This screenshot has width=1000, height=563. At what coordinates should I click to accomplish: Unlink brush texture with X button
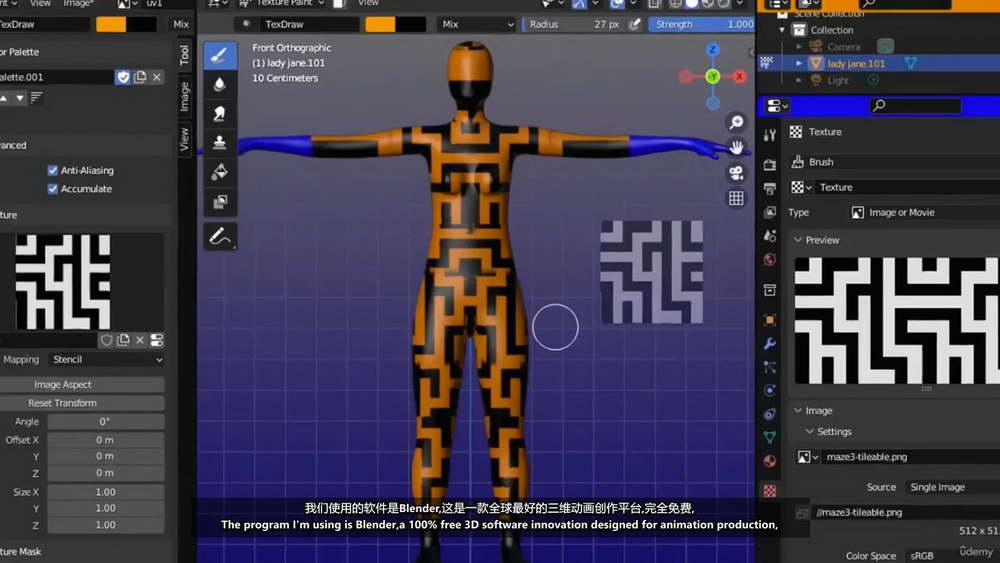(140, 340)
